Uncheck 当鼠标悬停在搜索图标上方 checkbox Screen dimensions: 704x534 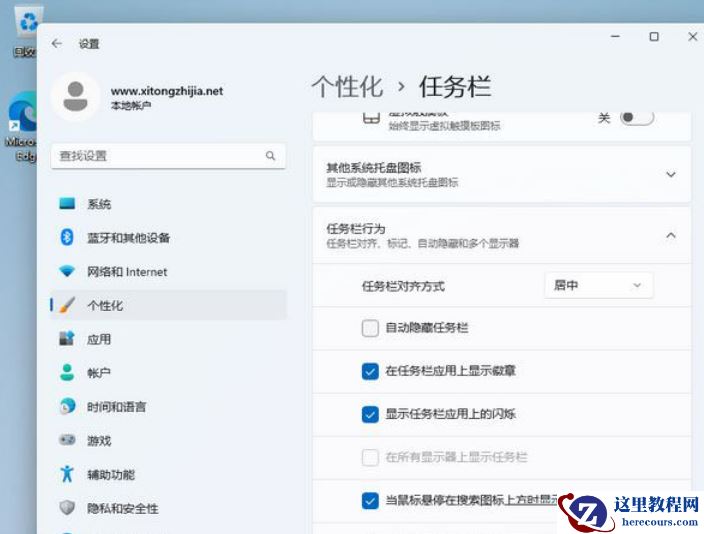(x=370, y=500)
